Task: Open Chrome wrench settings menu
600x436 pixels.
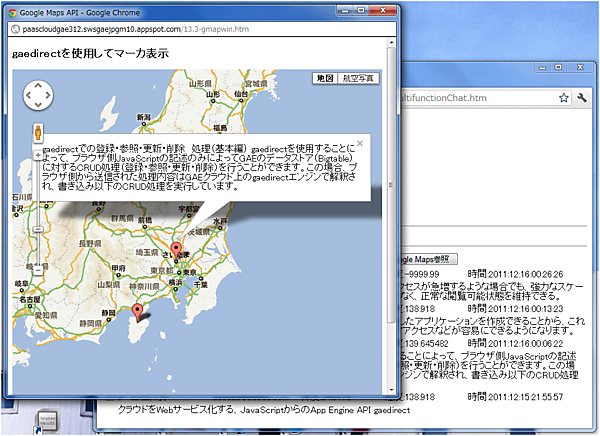Action: click(582, 98)
